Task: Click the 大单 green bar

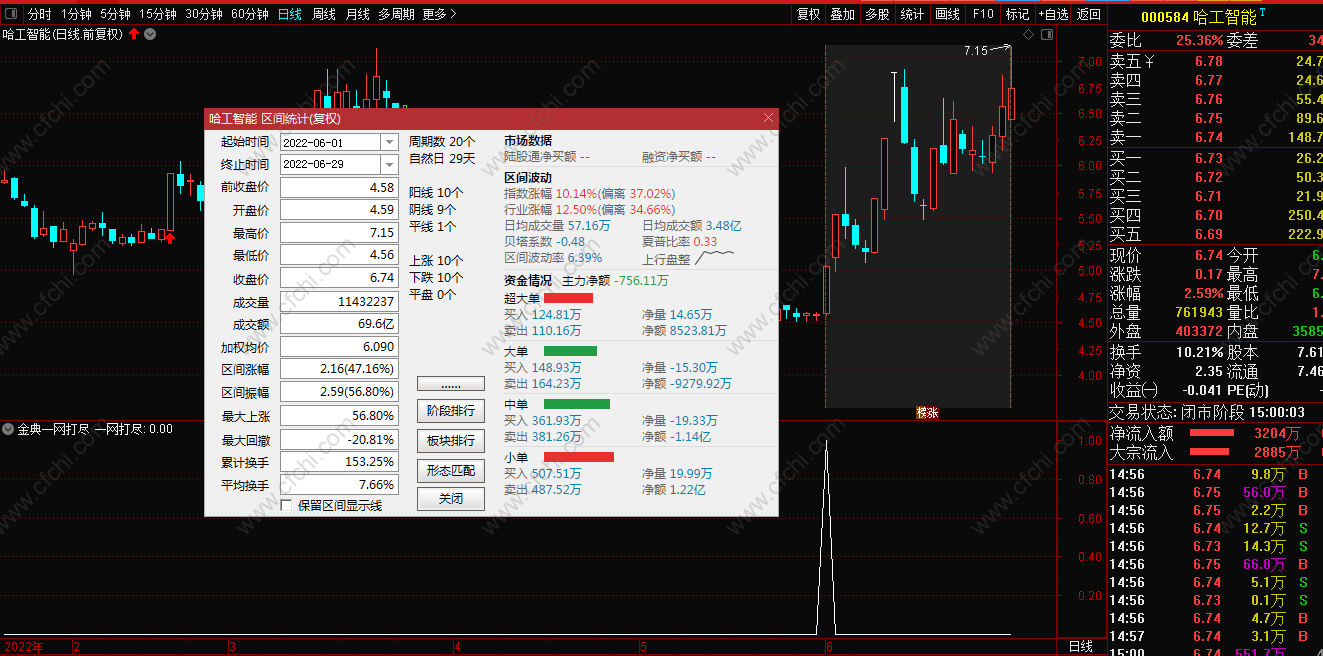Action: (570, 351)
